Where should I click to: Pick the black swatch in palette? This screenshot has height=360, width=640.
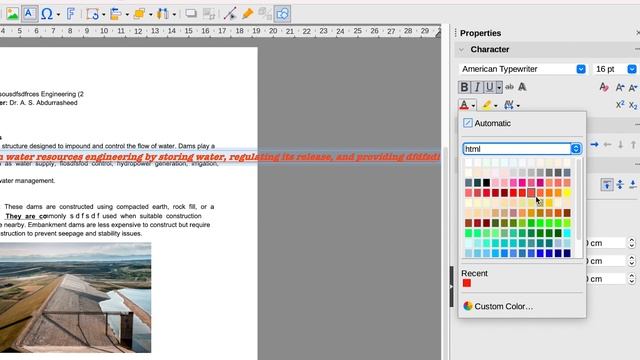487,182
